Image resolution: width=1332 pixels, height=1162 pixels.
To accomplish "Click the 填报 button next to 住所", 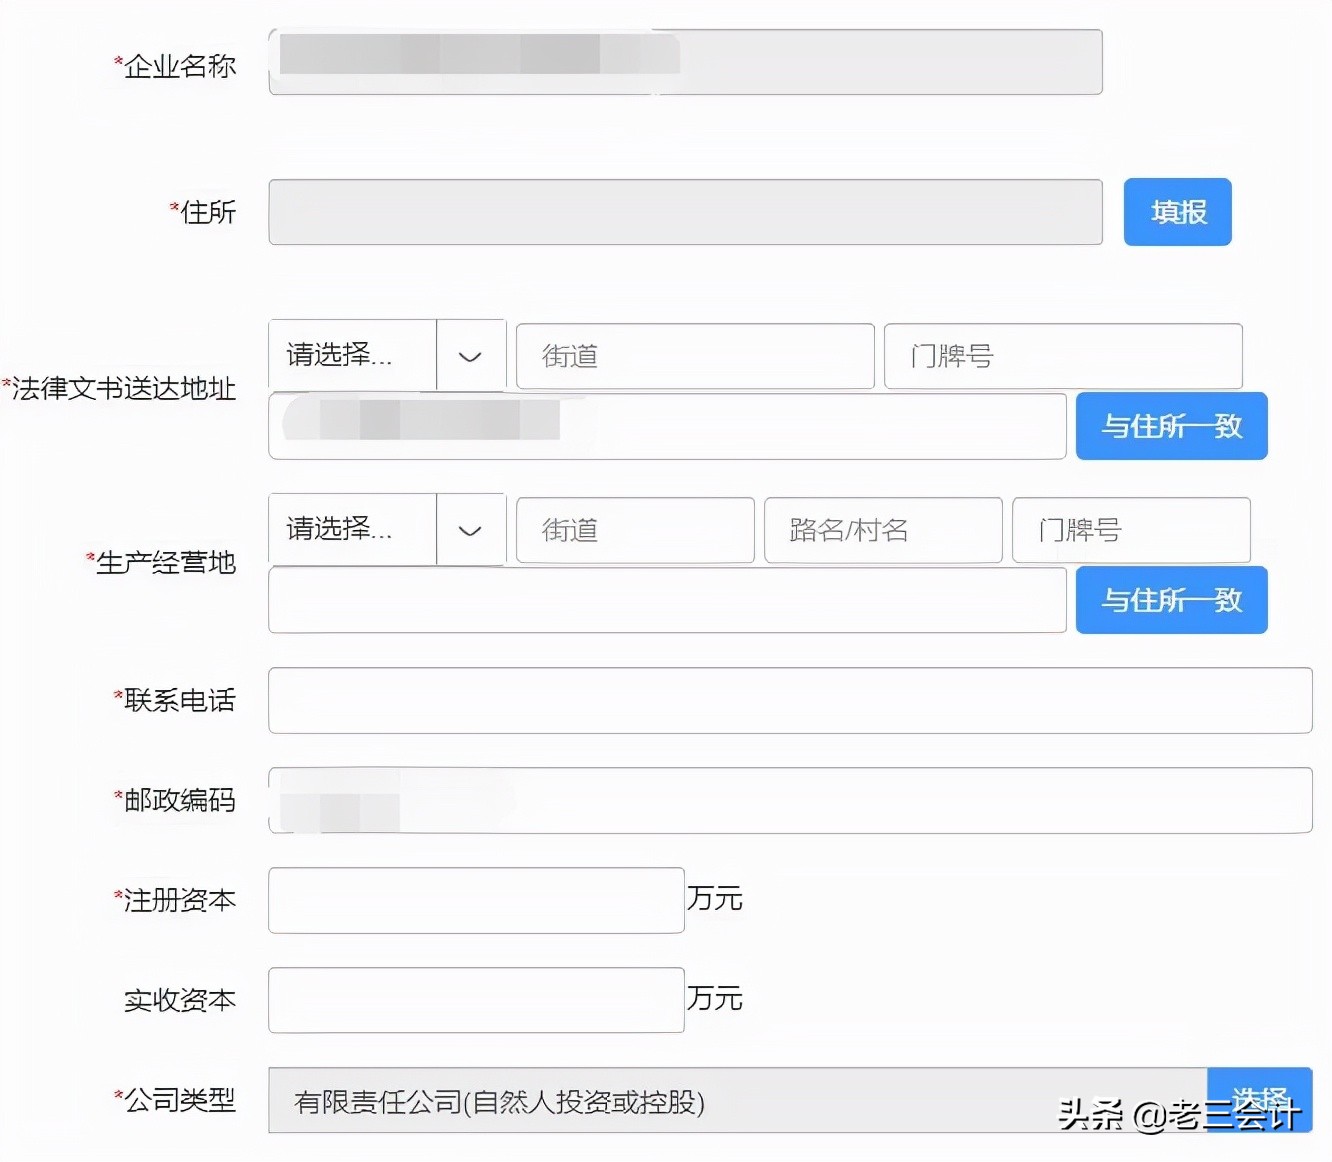I will pos(1177,212).
